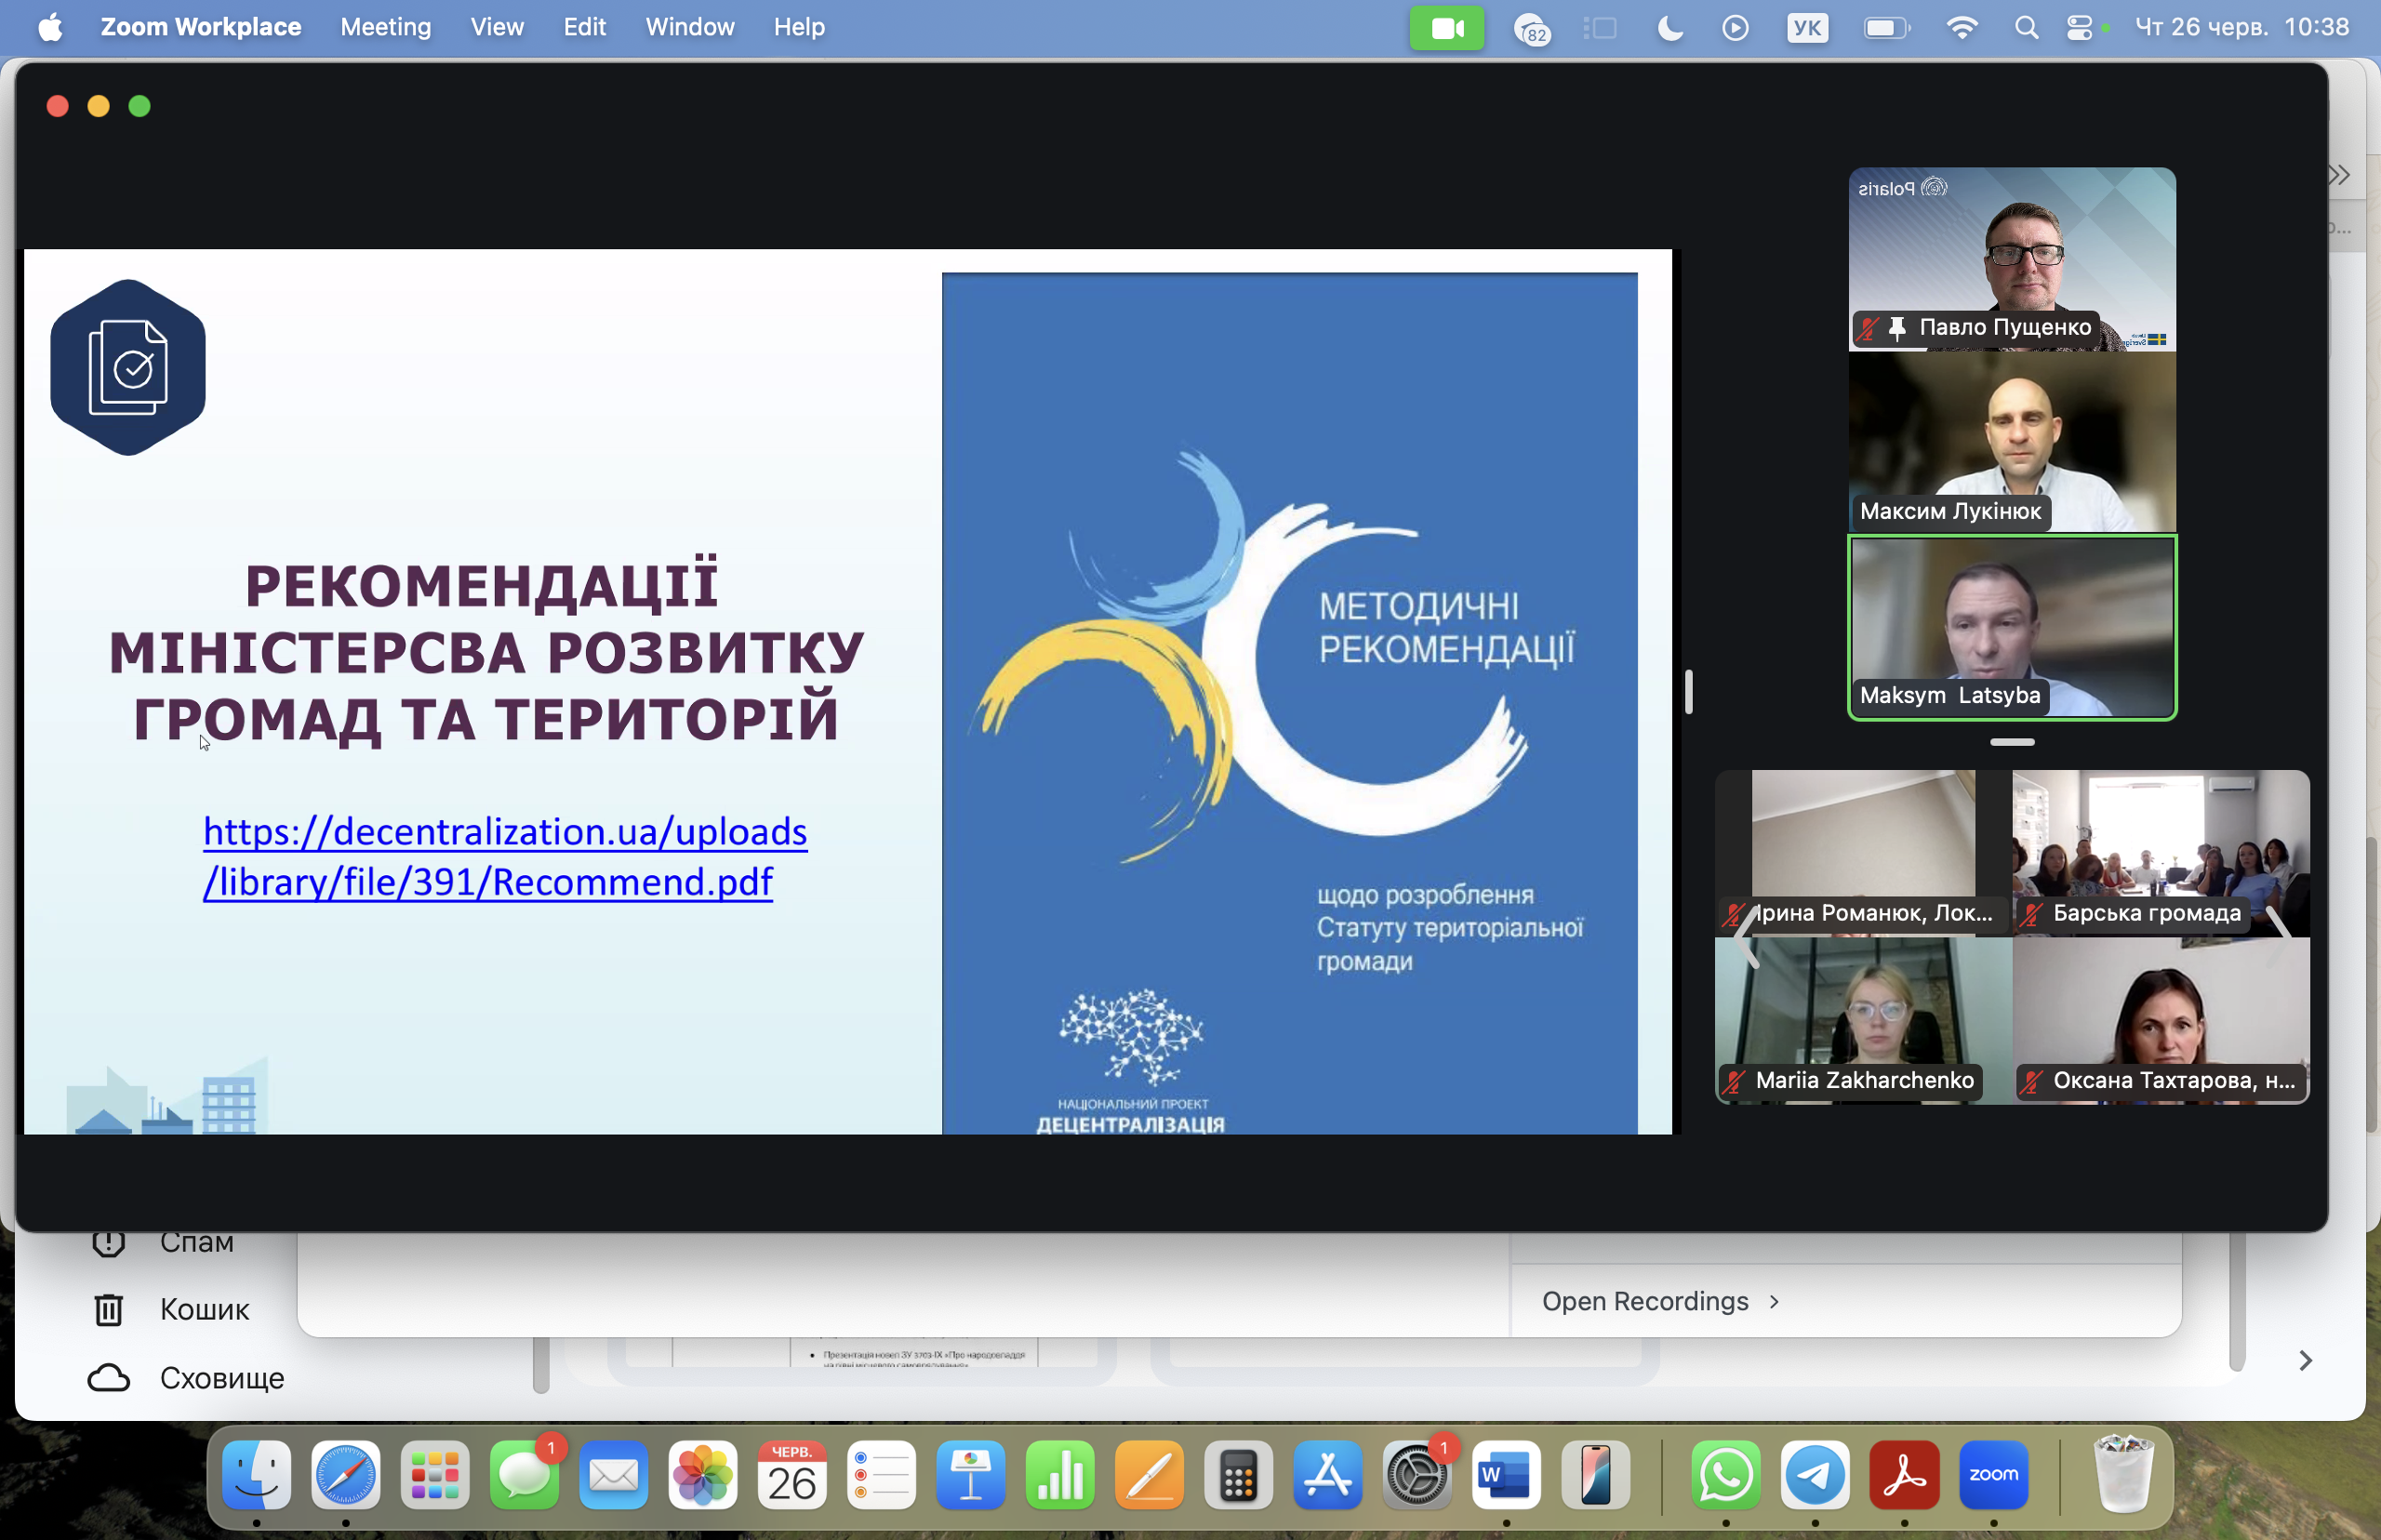Open the Zoom Workplace menu
This screenshot has width=2381, height=1540.
[201, 27]
